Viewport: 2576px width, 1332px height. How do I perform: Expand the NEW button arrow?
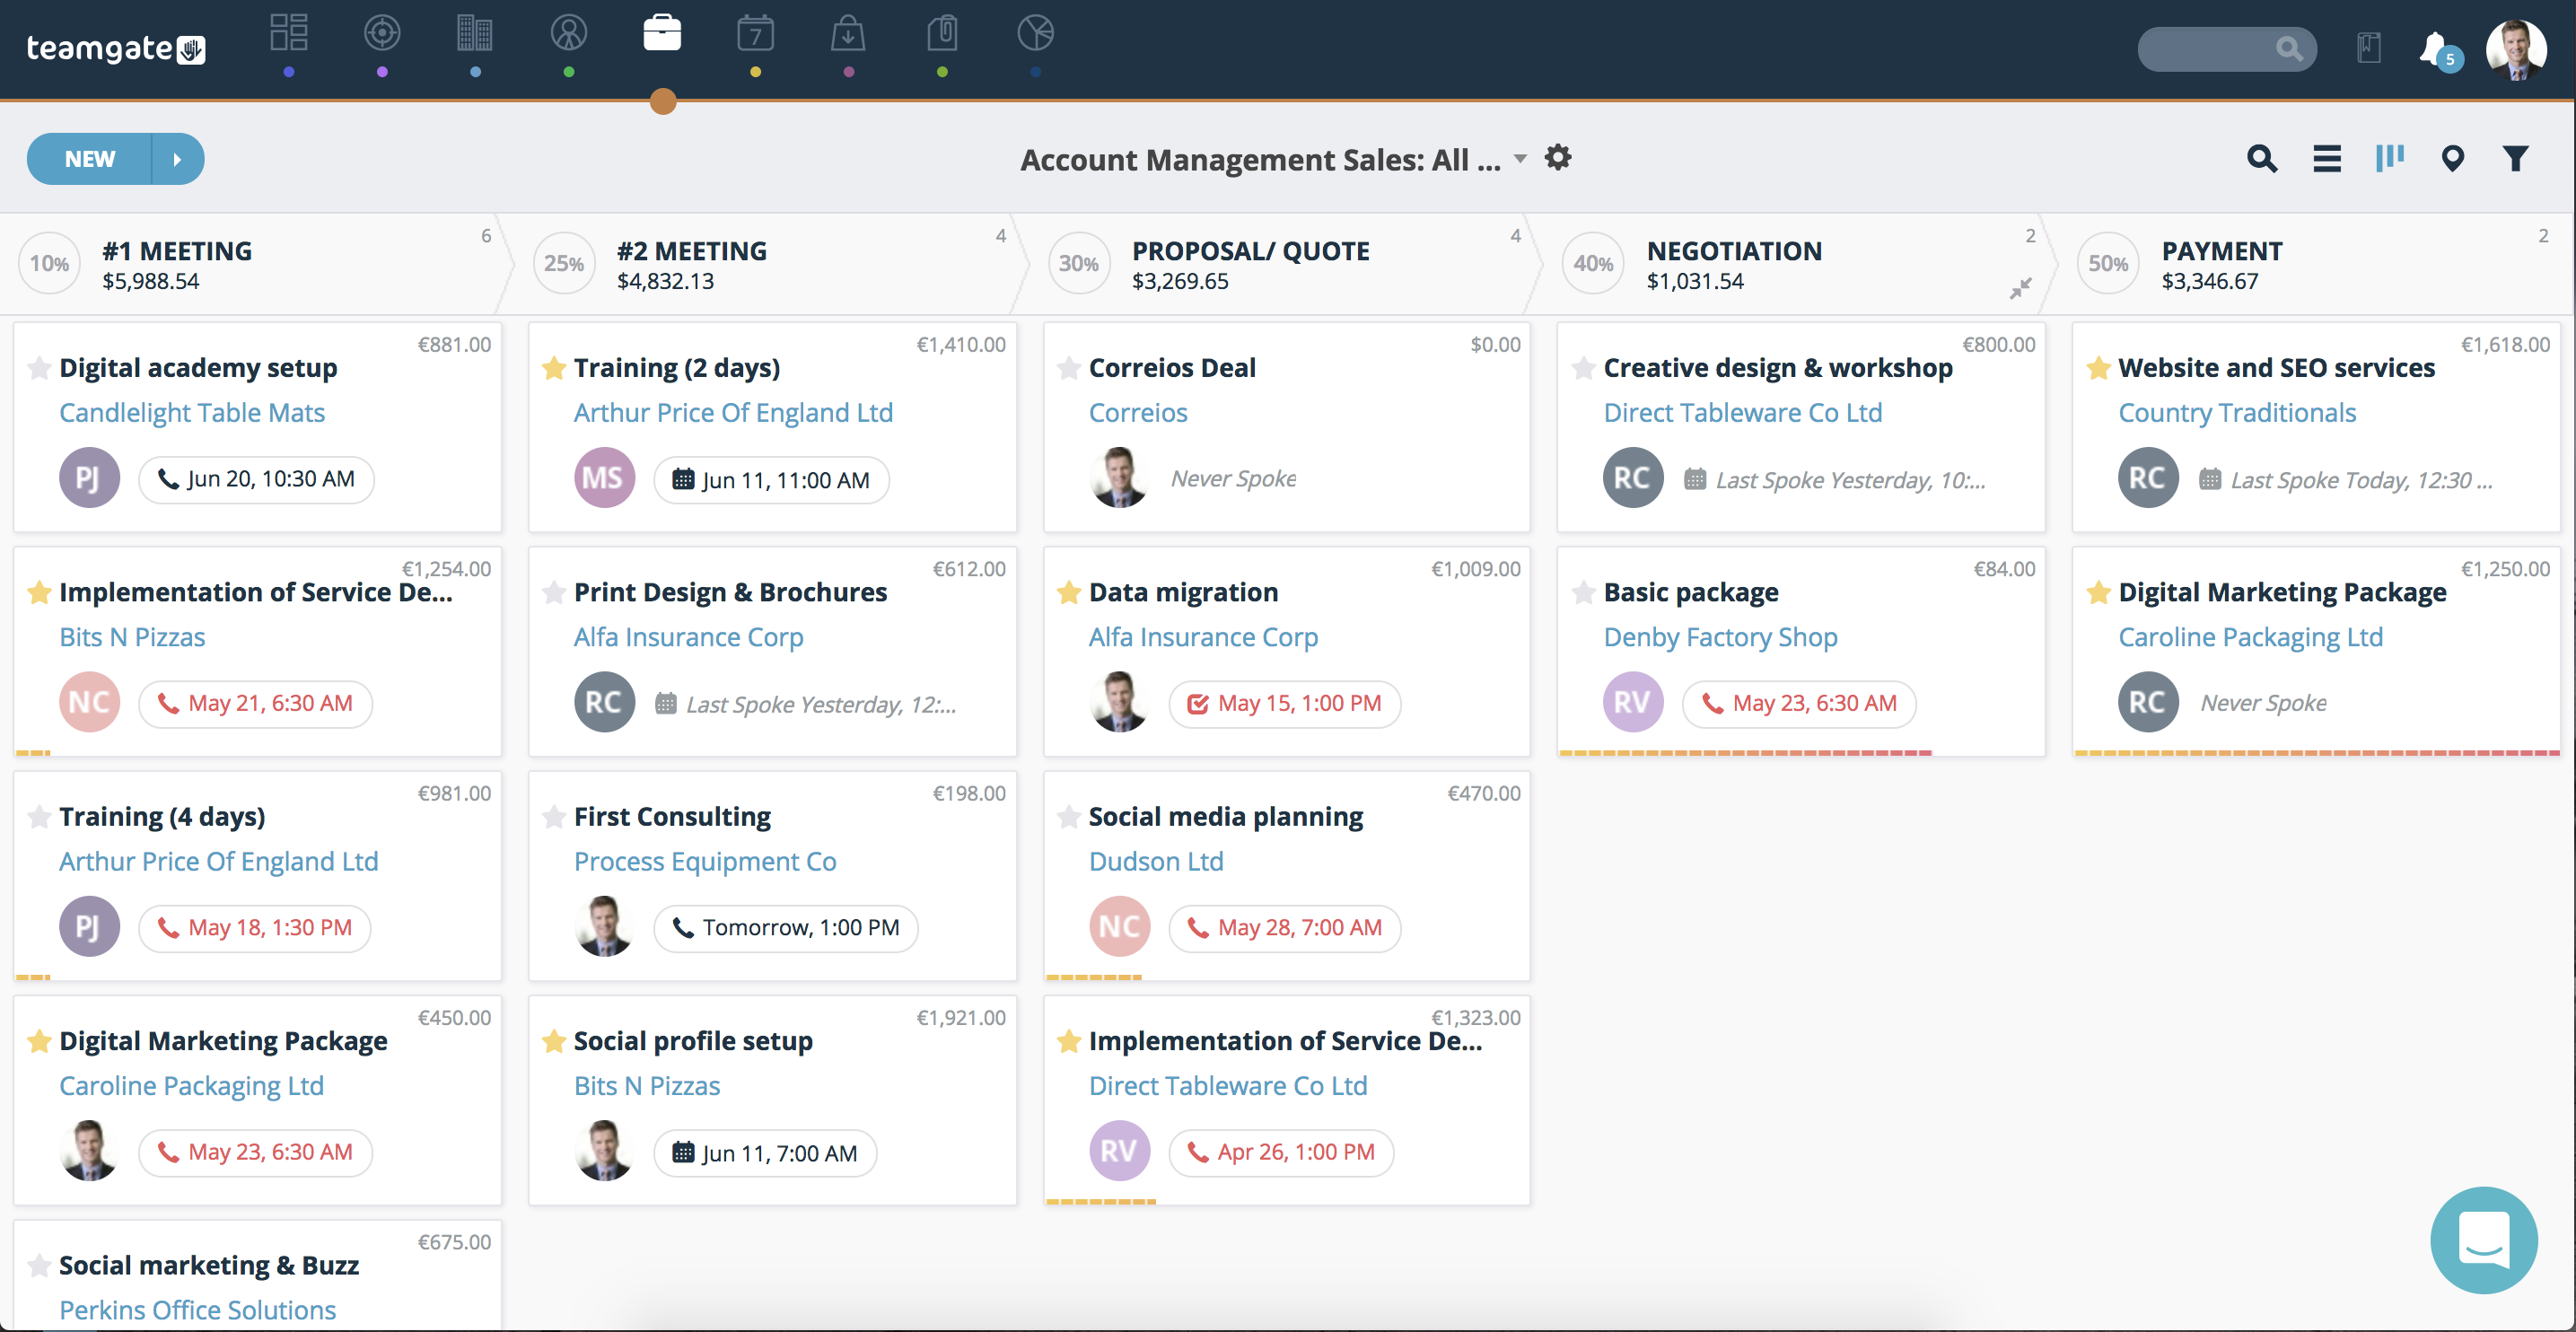pos(177,159)
